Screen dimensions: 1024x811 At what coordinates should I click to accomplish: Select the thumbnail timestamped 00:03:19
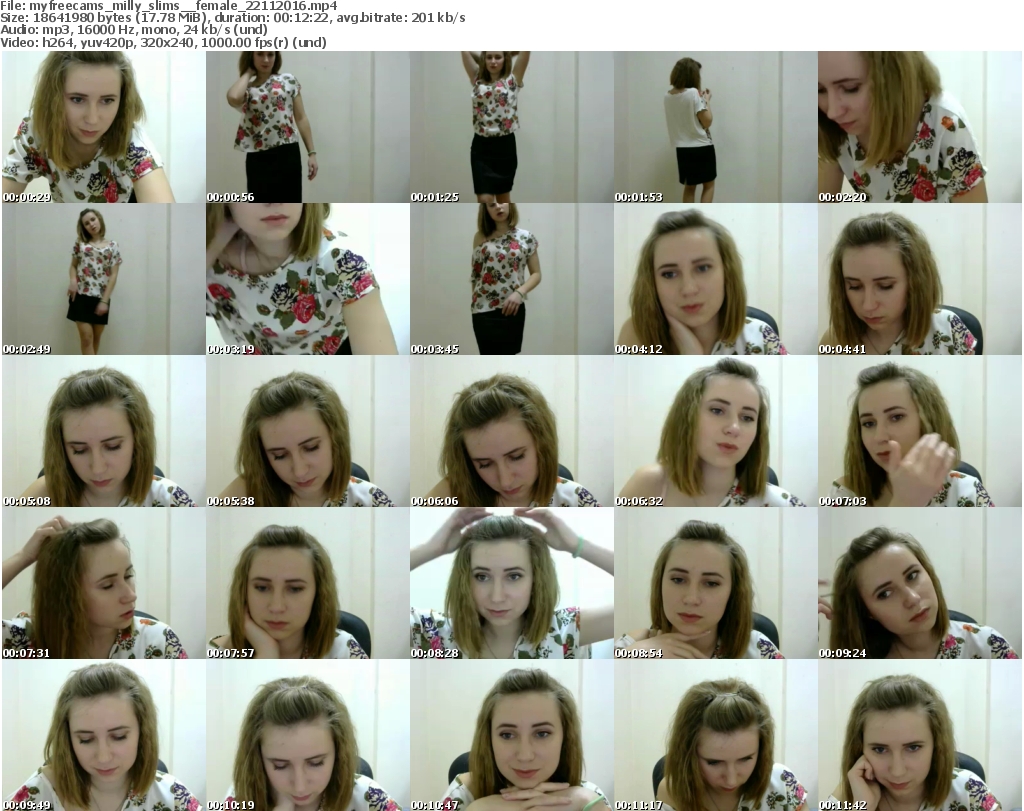[x=308, y=279]
